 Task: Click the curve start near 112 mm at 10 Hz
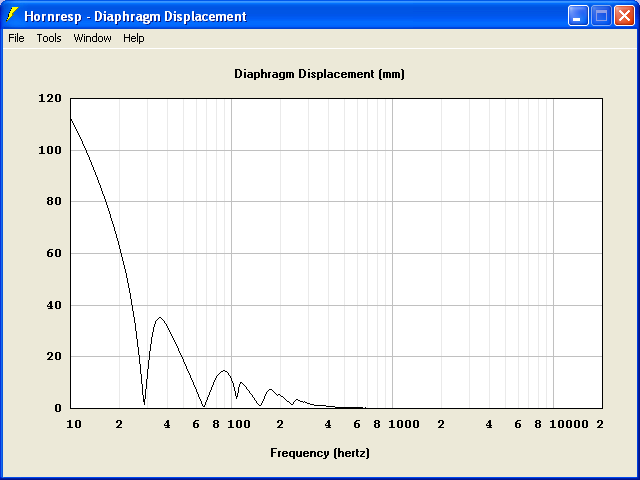click(x=71, y=119)
